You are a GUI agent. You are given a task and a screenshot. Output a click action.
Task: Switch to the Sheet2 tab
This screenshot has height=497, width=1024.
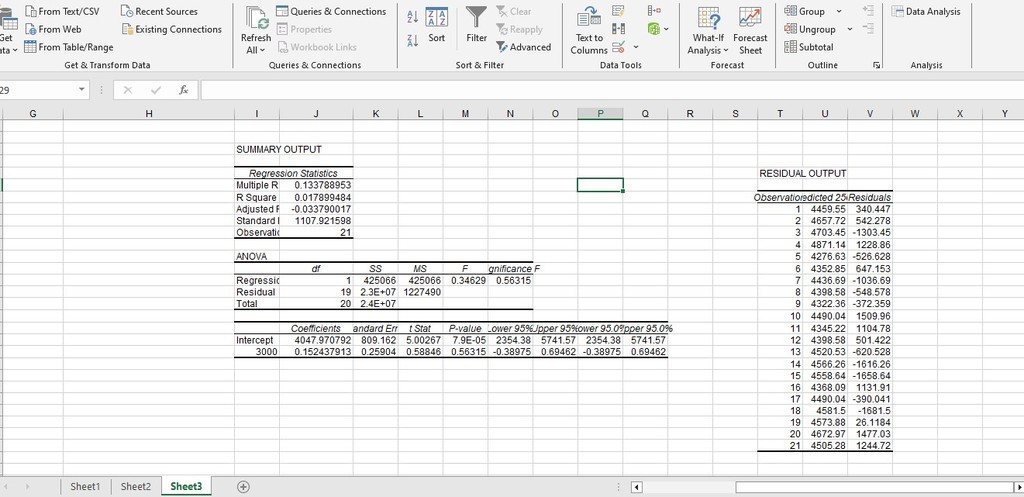coord(136,487)
